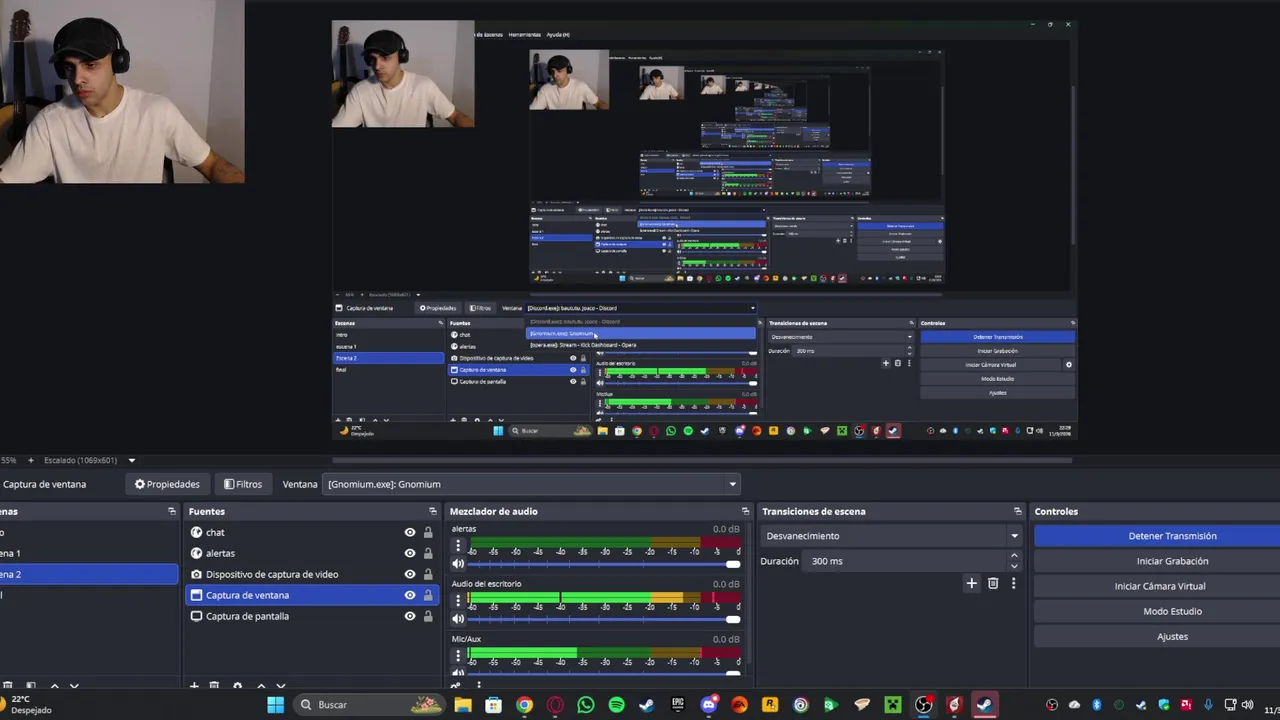Click the camera icon of Dispositivo de captura
Viewport: 1280px width, 720px height.
click(x=196, y=574)
